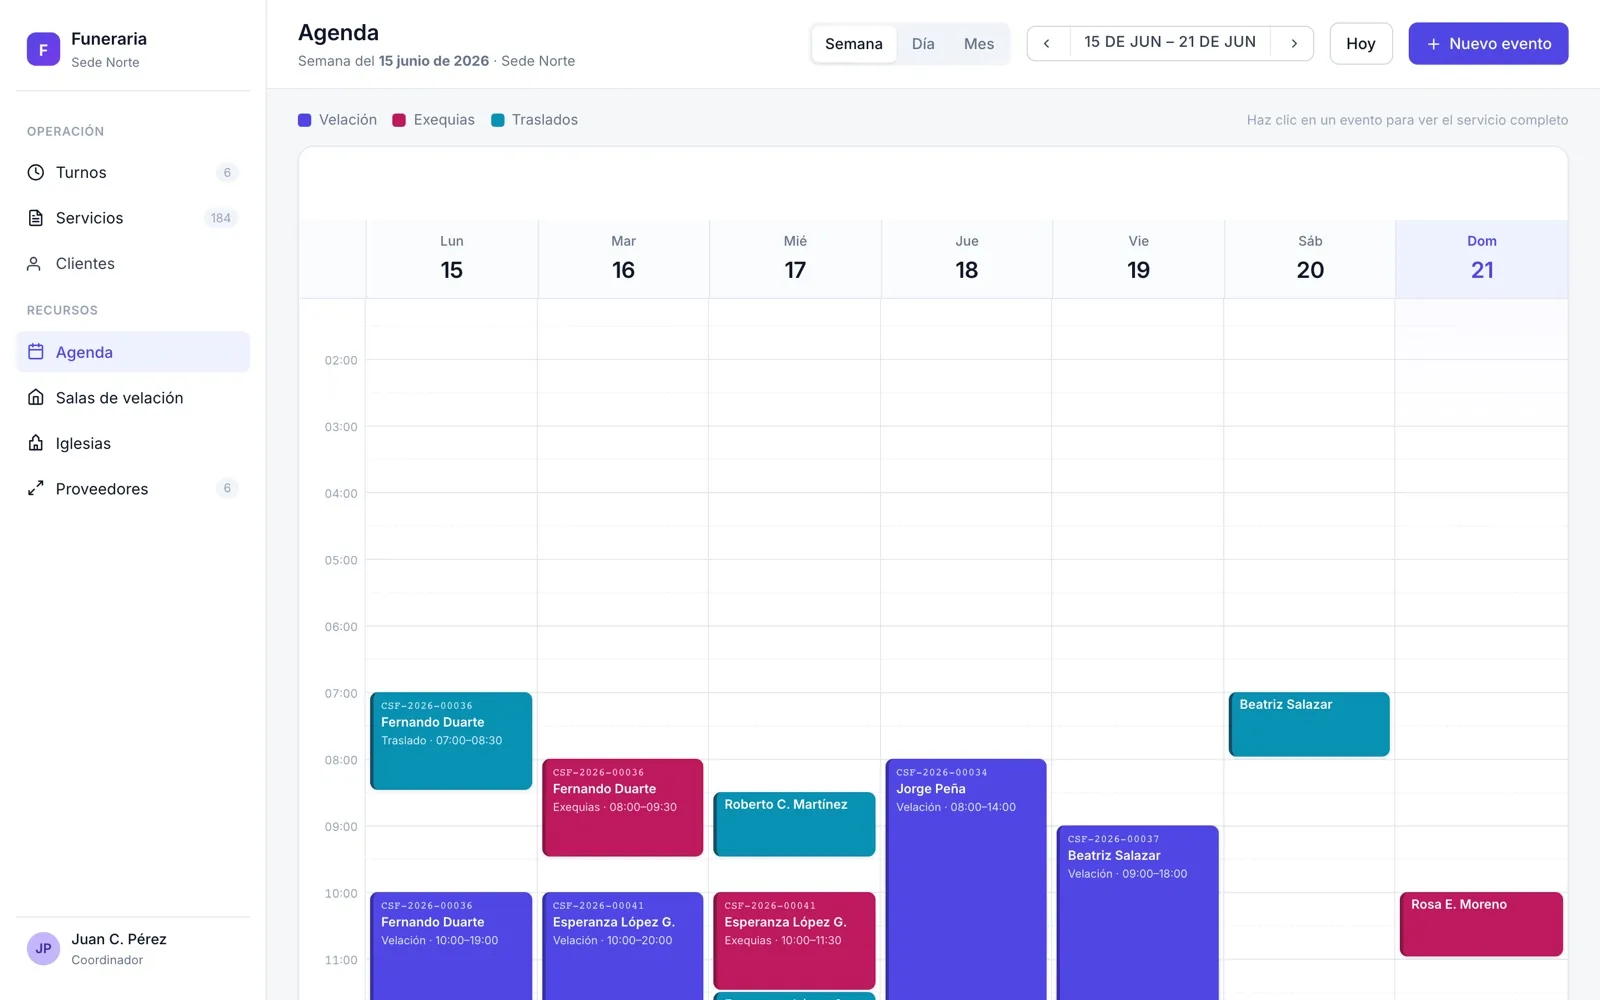Click the Traslados legend color swatch
Viewport: 1600px width, 1000px height.
click(498, 120)
